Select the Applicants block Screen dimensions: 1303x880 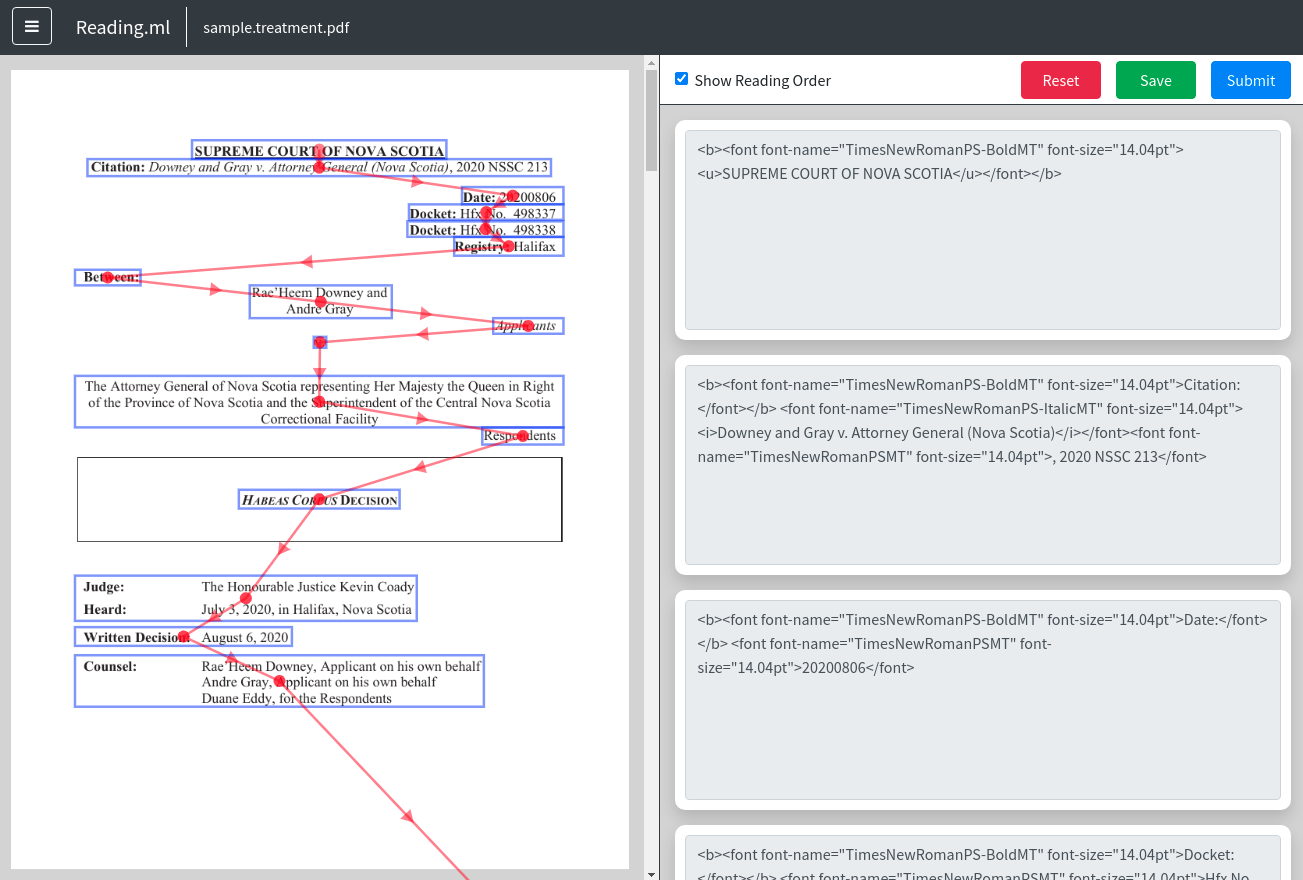point(528,326)
